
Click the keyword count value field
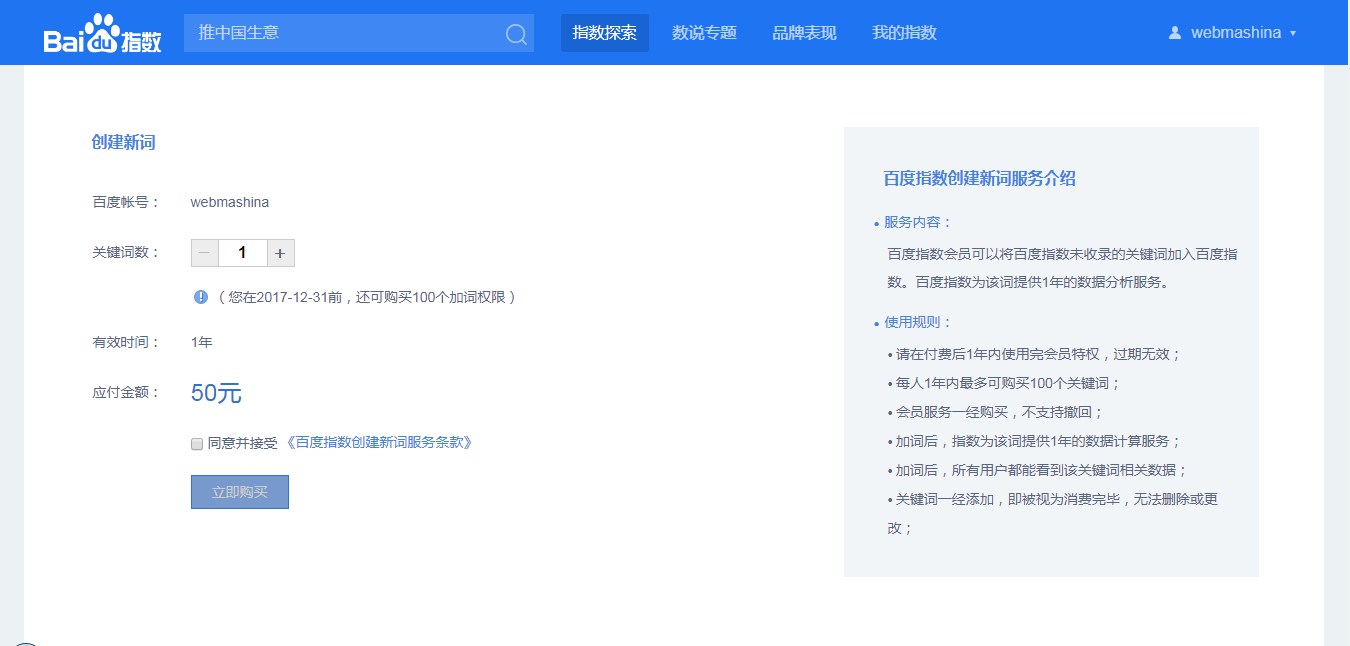coord(242,253)
